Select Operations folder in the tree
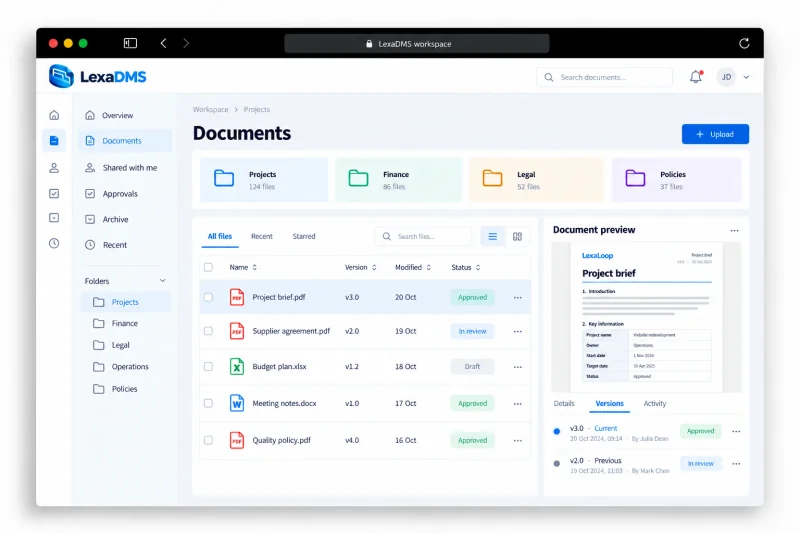The height and width of the screenshot is (533, 800). [126, 367]
